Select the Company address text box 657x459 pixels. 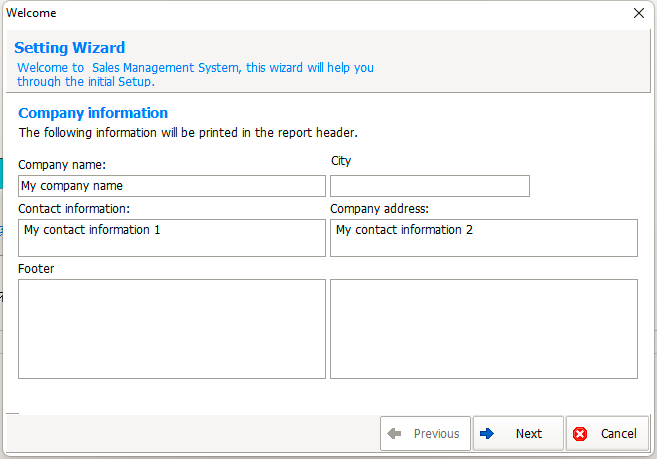(x=484, y=238)
